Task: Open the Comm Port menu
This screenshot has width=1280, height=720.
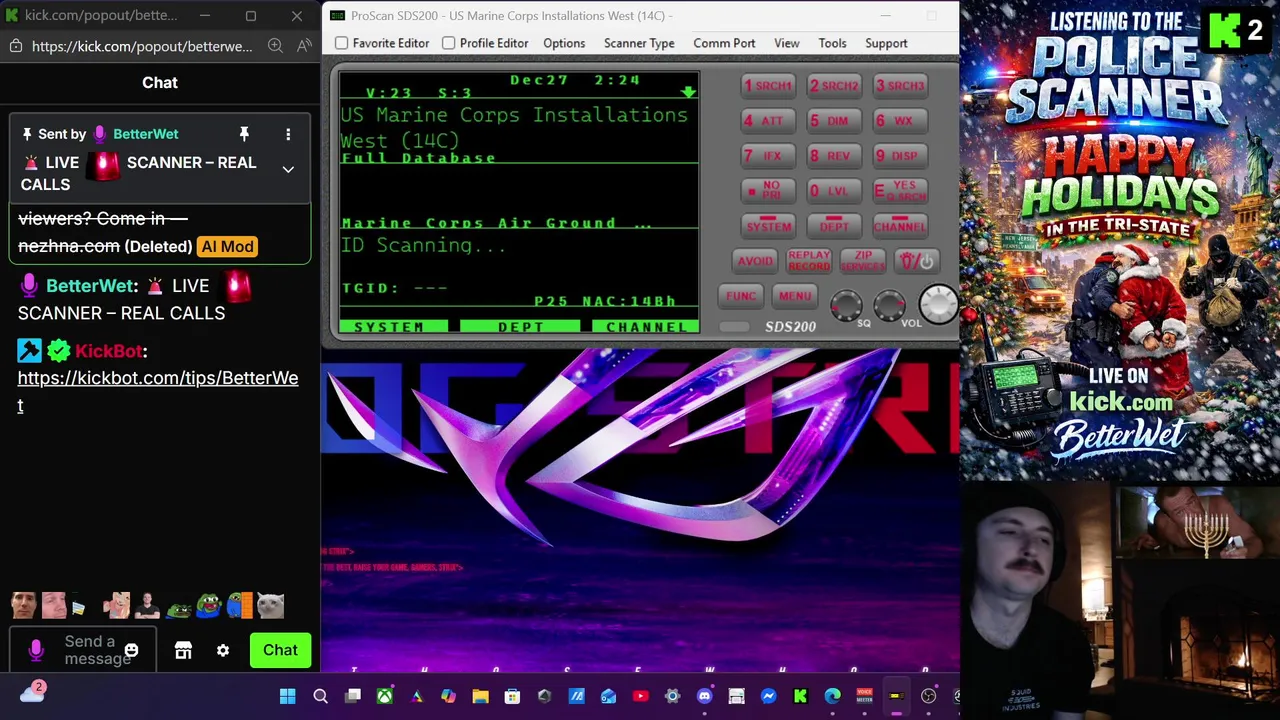Action: (x=724, y=43)
